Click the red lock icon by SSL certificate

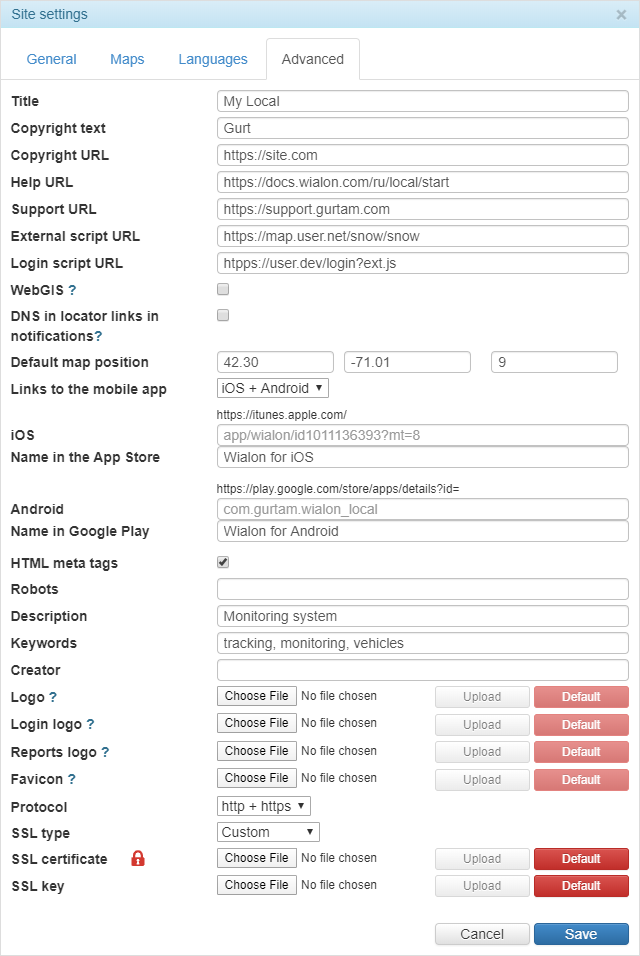point(138,858)
